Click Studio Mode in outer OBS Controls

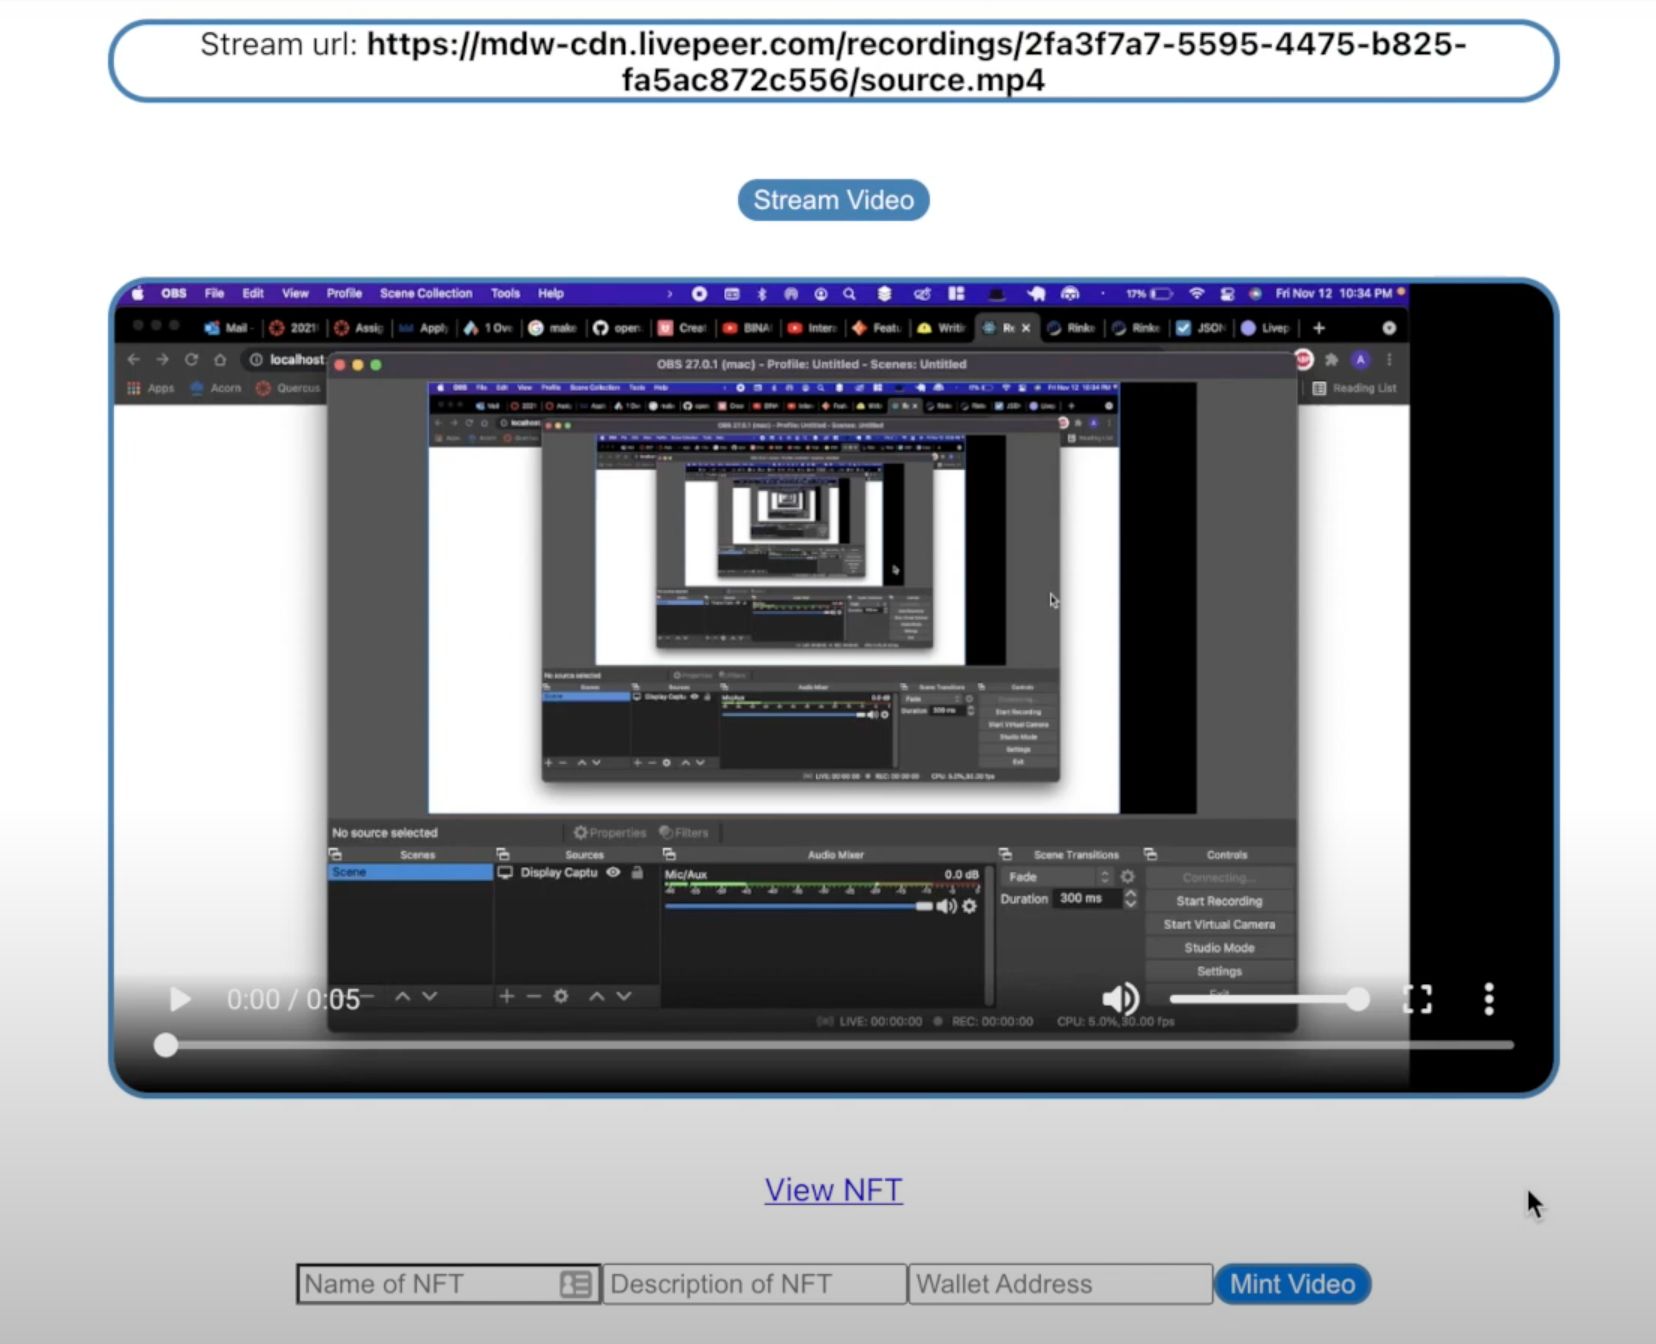pos(1219,948)
